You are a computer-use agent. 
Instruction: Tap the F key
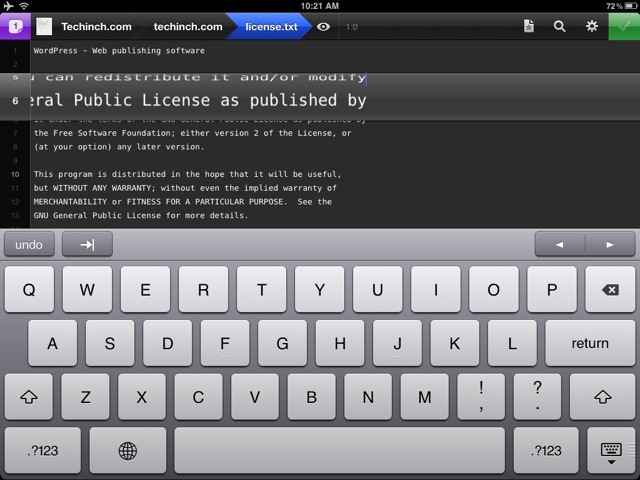225,343
